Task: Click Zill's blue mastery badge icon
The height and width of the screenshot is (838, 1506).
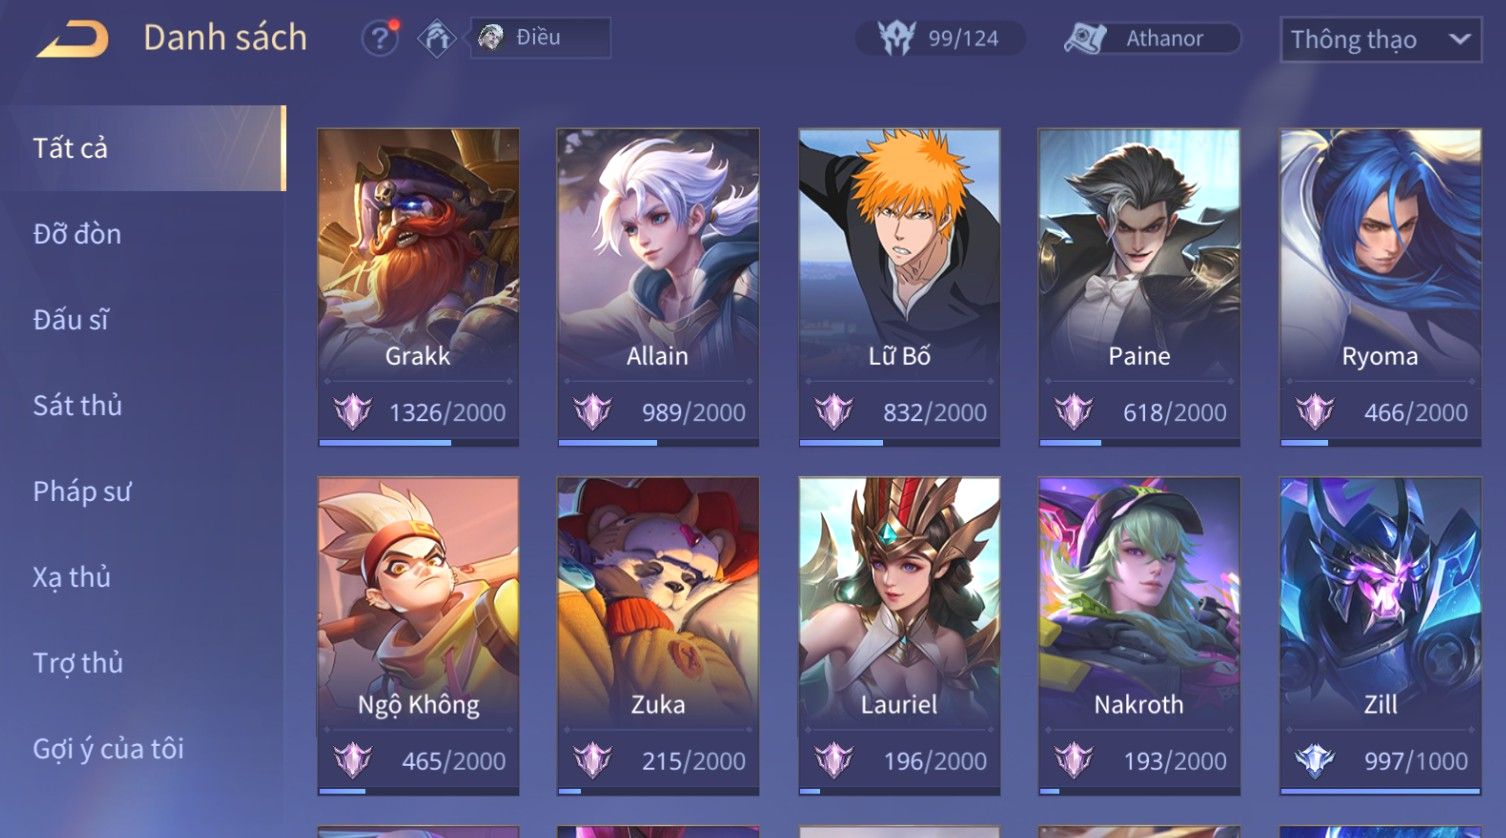Action: pos(1315,761)
